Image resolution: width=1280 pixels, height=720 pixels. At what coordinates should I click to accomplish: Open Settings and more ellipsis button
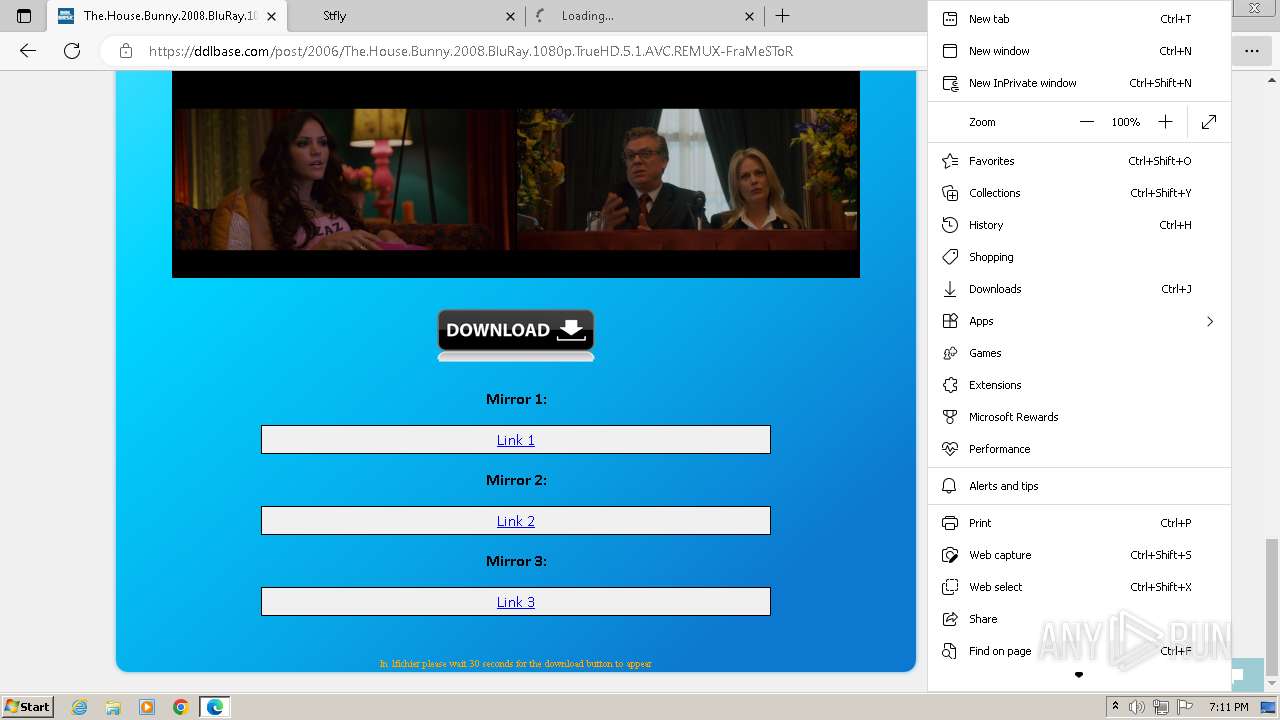pyautogui.click(x=1252, y=51)
